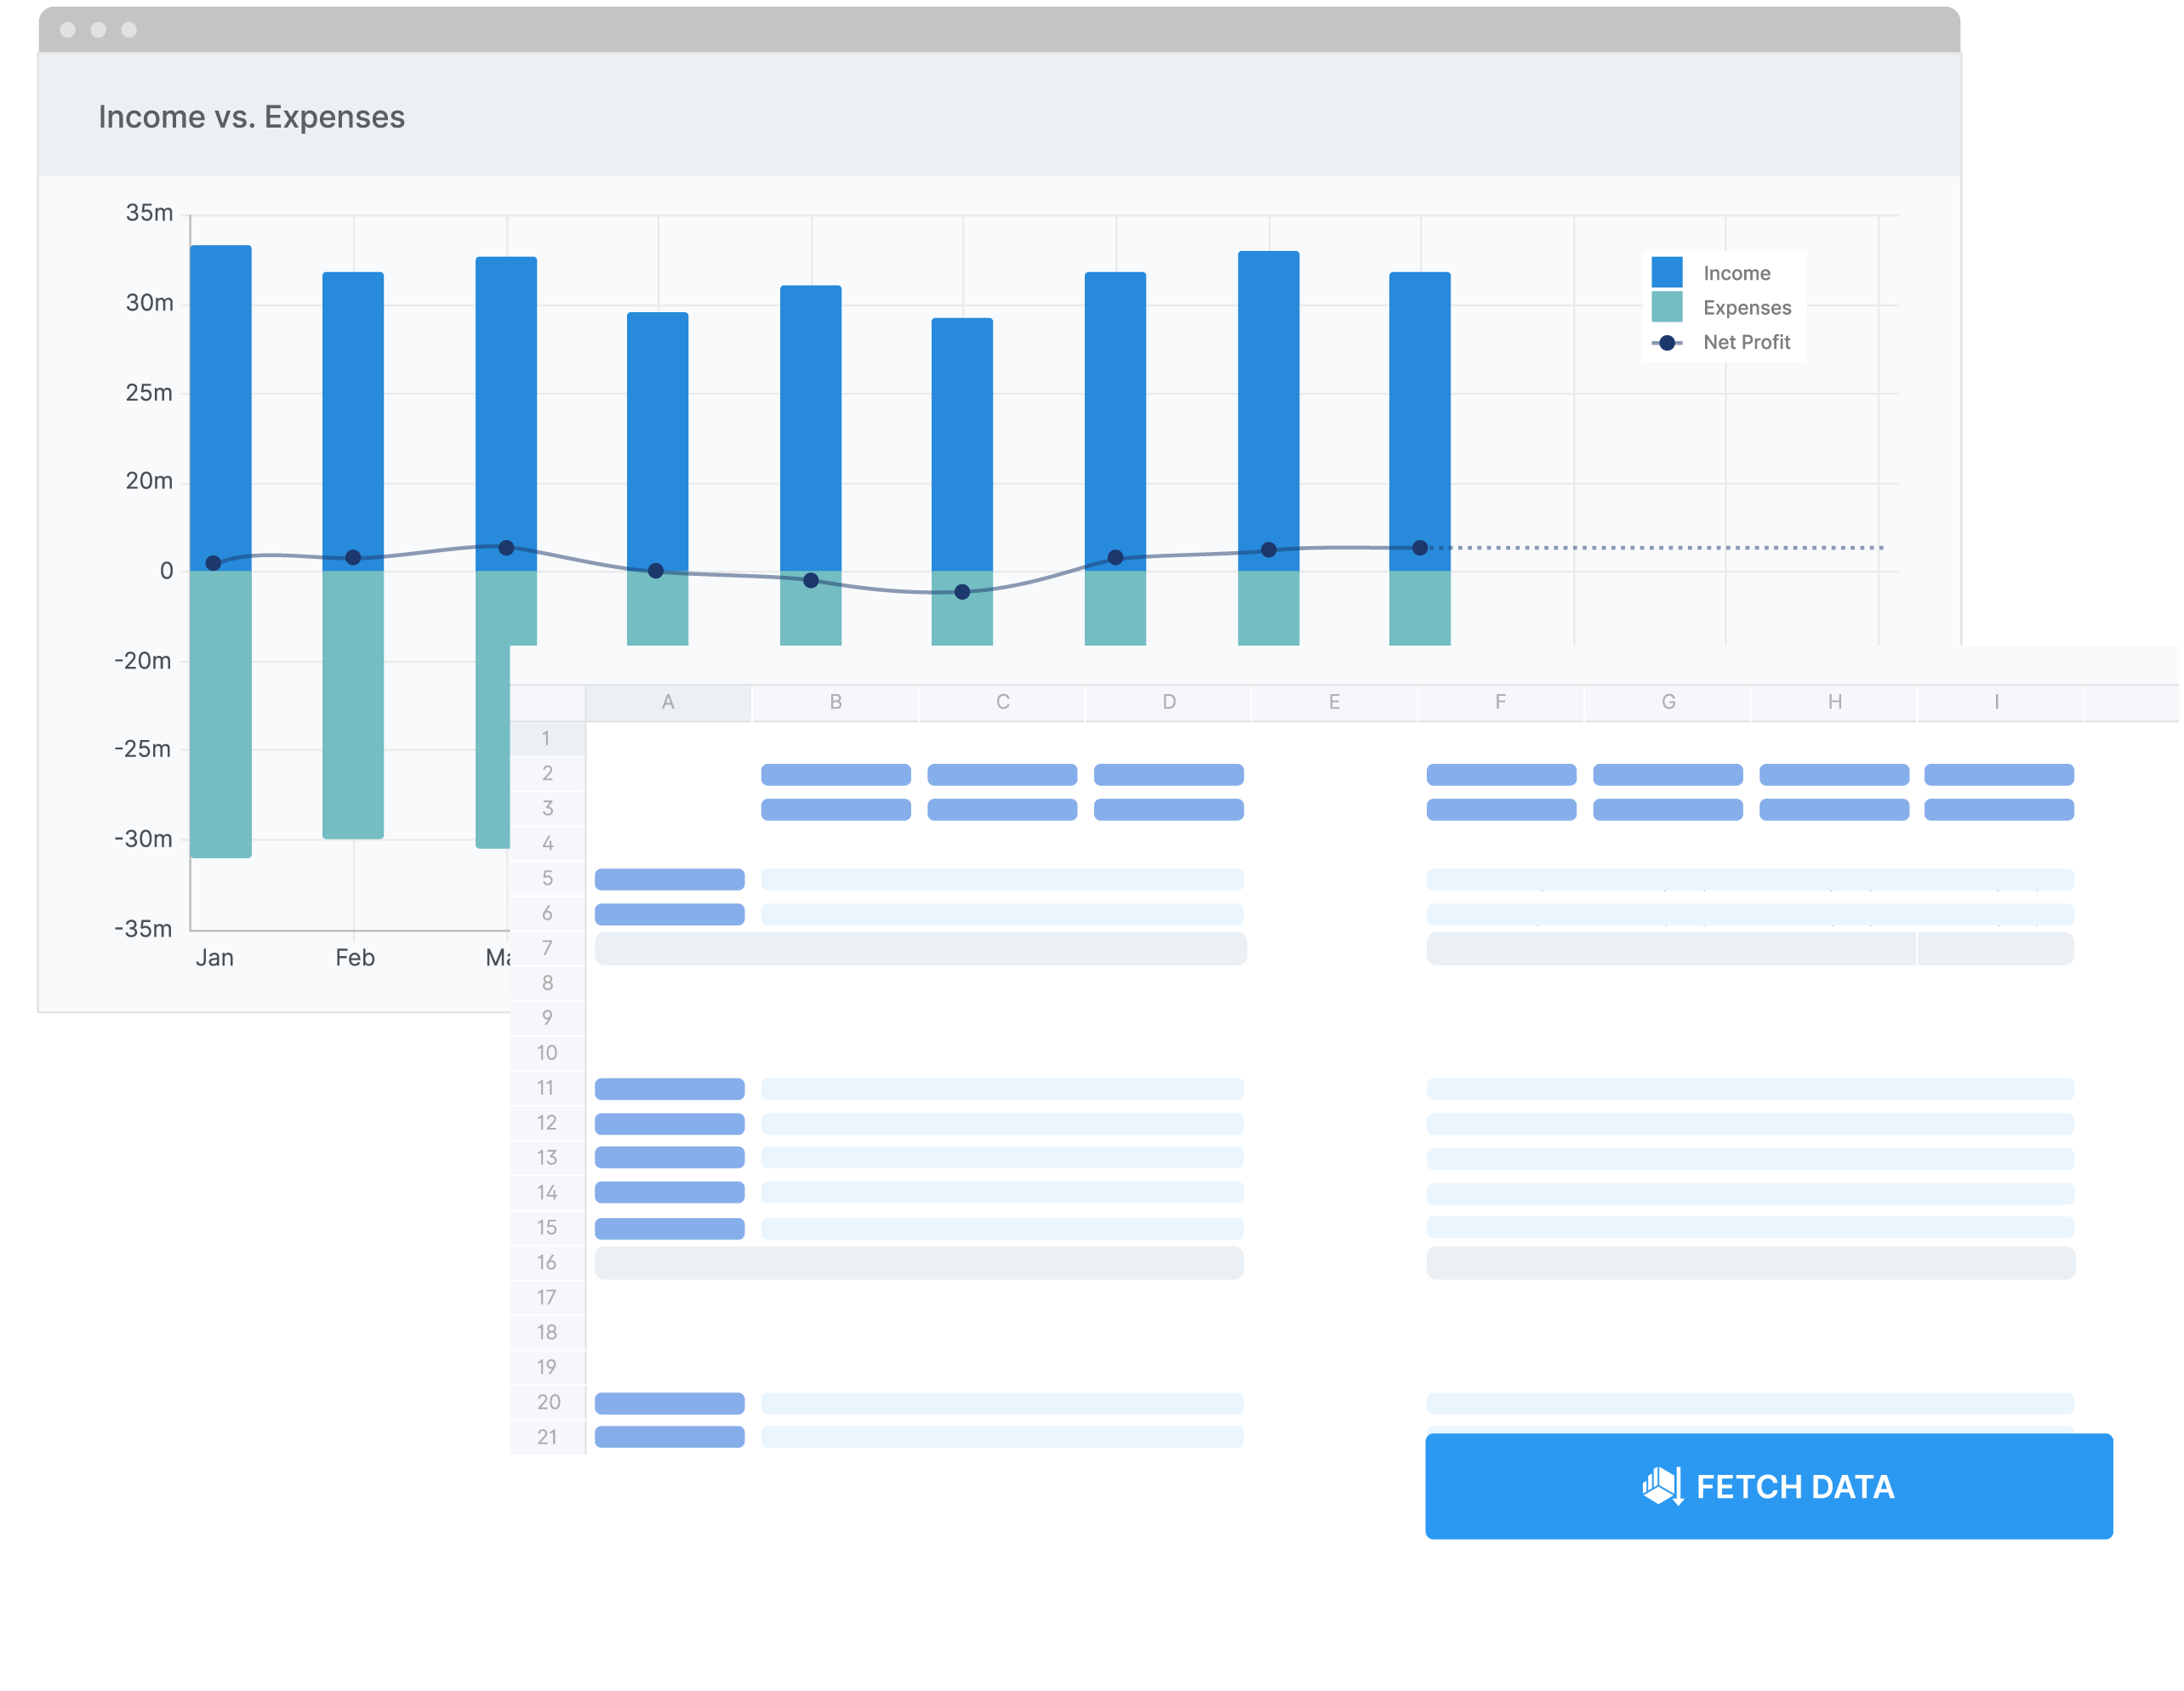
Task: Click the first window control dot
Action: (68, 29)
